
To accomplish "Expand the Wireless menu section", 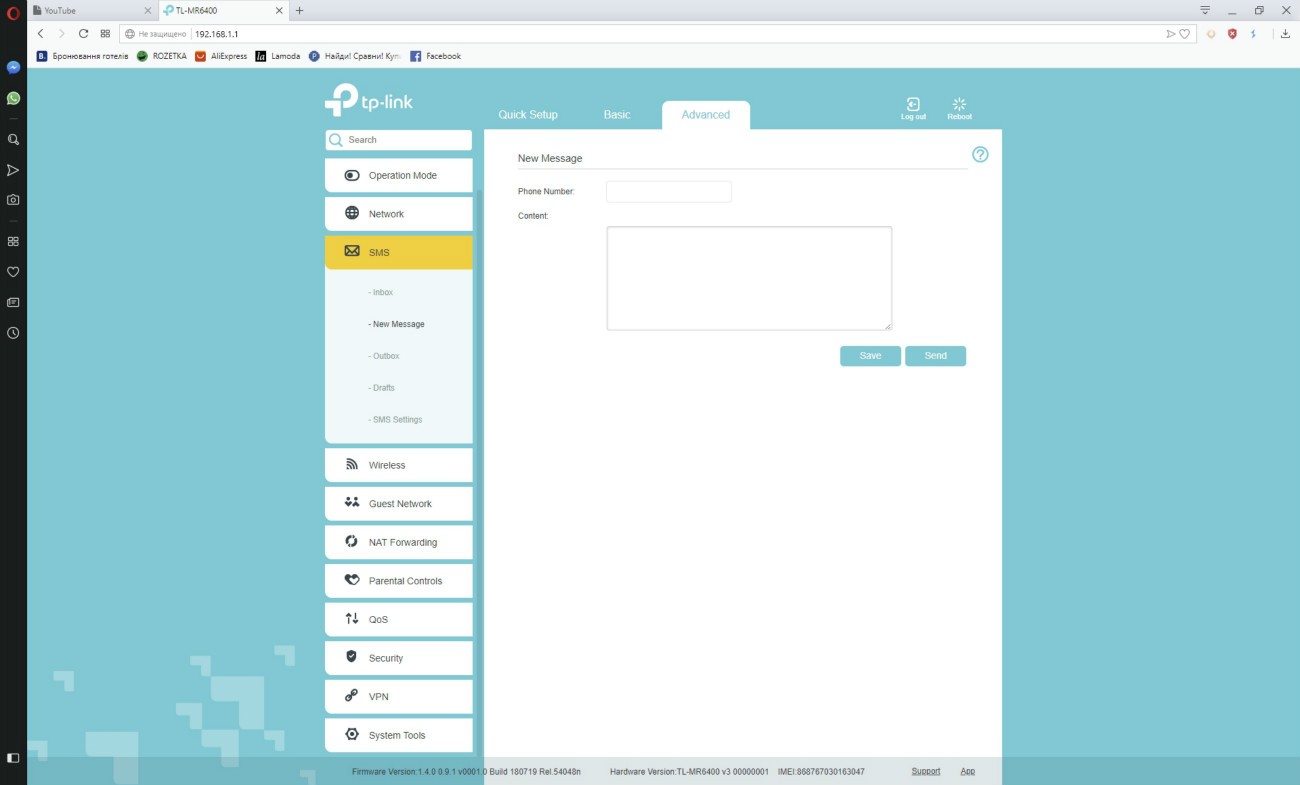I will pos(398,465).
